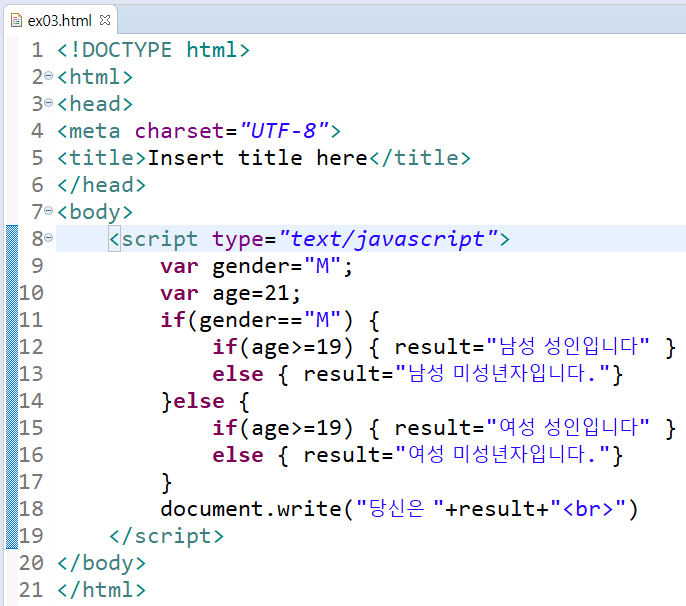Viewport: 686px width, 606px height.
Task: Click the if(age>=19) condition on line 15
Action: click(x=283, y=428)
